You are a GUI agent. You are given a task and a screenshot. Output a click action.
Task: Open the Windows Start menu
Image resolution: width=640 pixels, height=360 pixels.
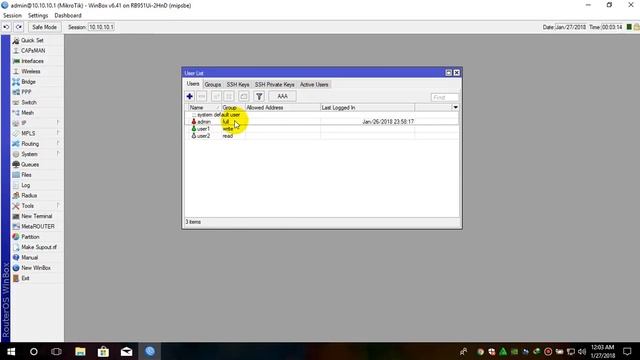(x=11, y=351)
